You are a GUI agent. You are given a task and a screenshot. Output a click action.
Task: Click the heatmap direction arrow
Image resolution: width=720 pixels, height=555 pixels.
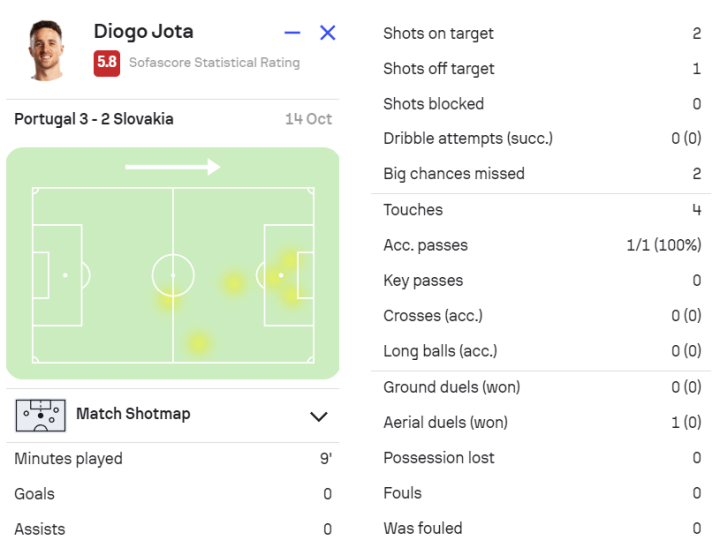point(172,167)
